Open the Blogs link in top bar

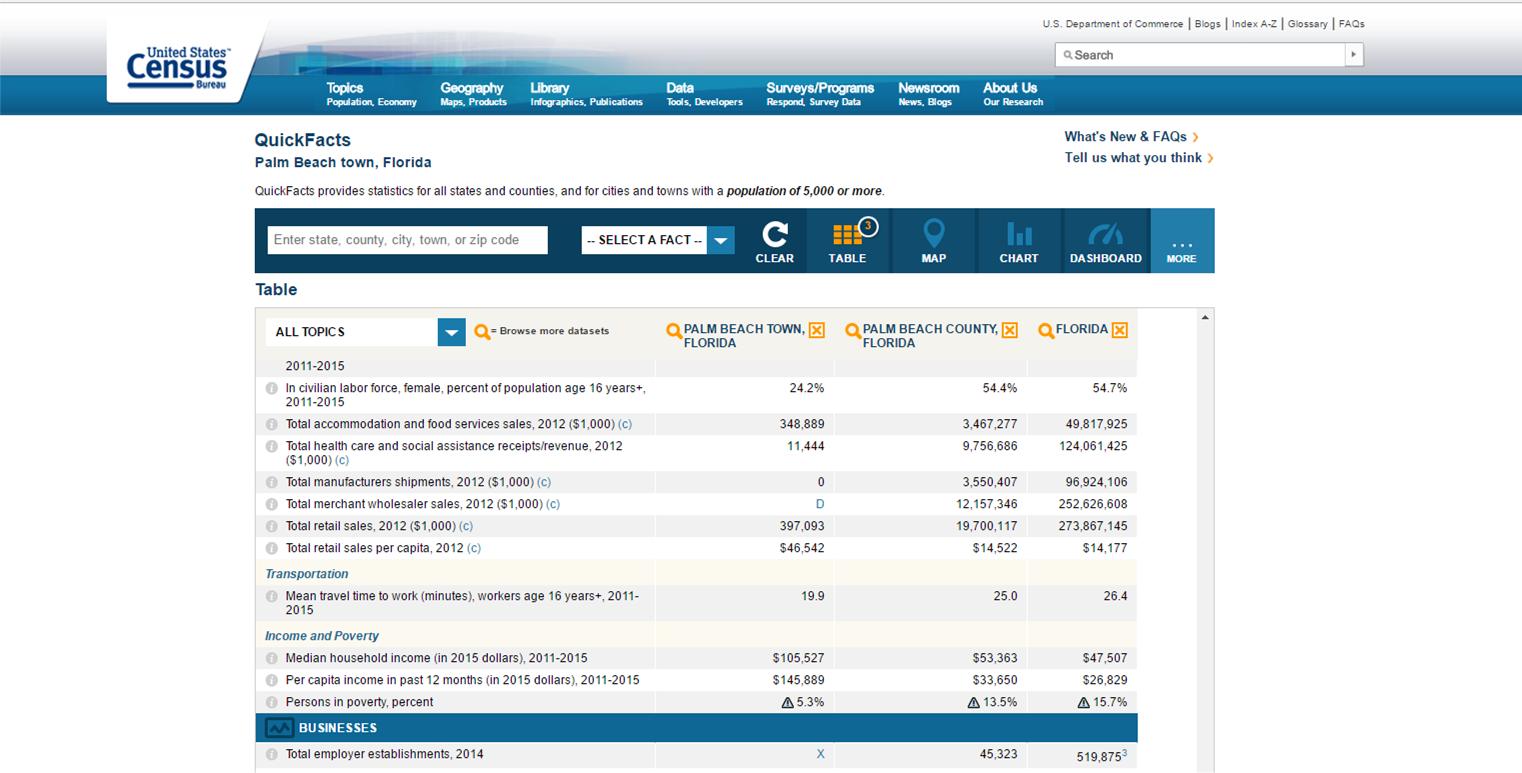pos(1207,24)
